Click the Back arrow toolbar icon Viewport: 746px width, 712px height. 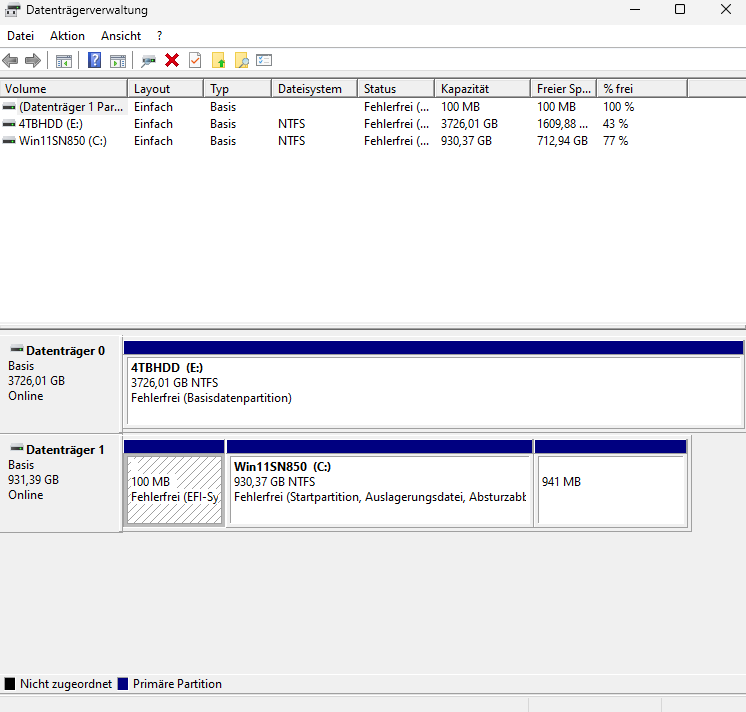[10, 60]
